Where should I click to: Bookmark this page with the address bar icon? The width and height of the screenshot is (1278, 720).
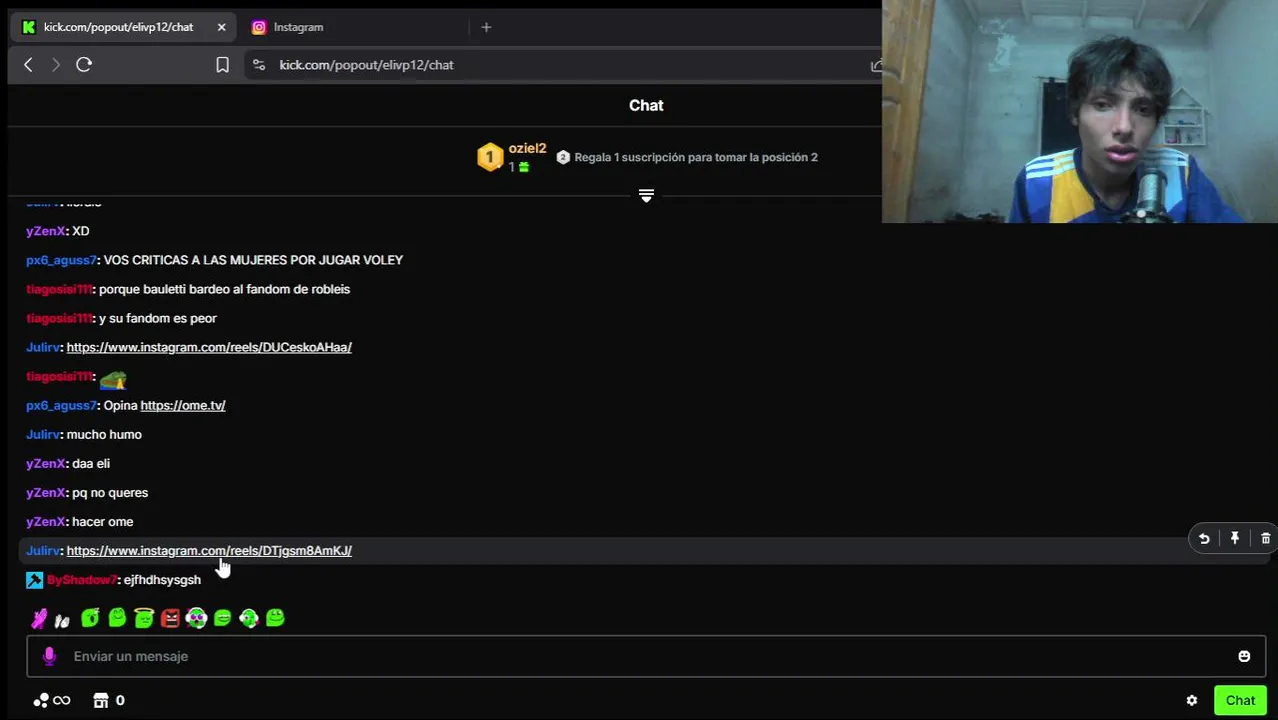222,65
